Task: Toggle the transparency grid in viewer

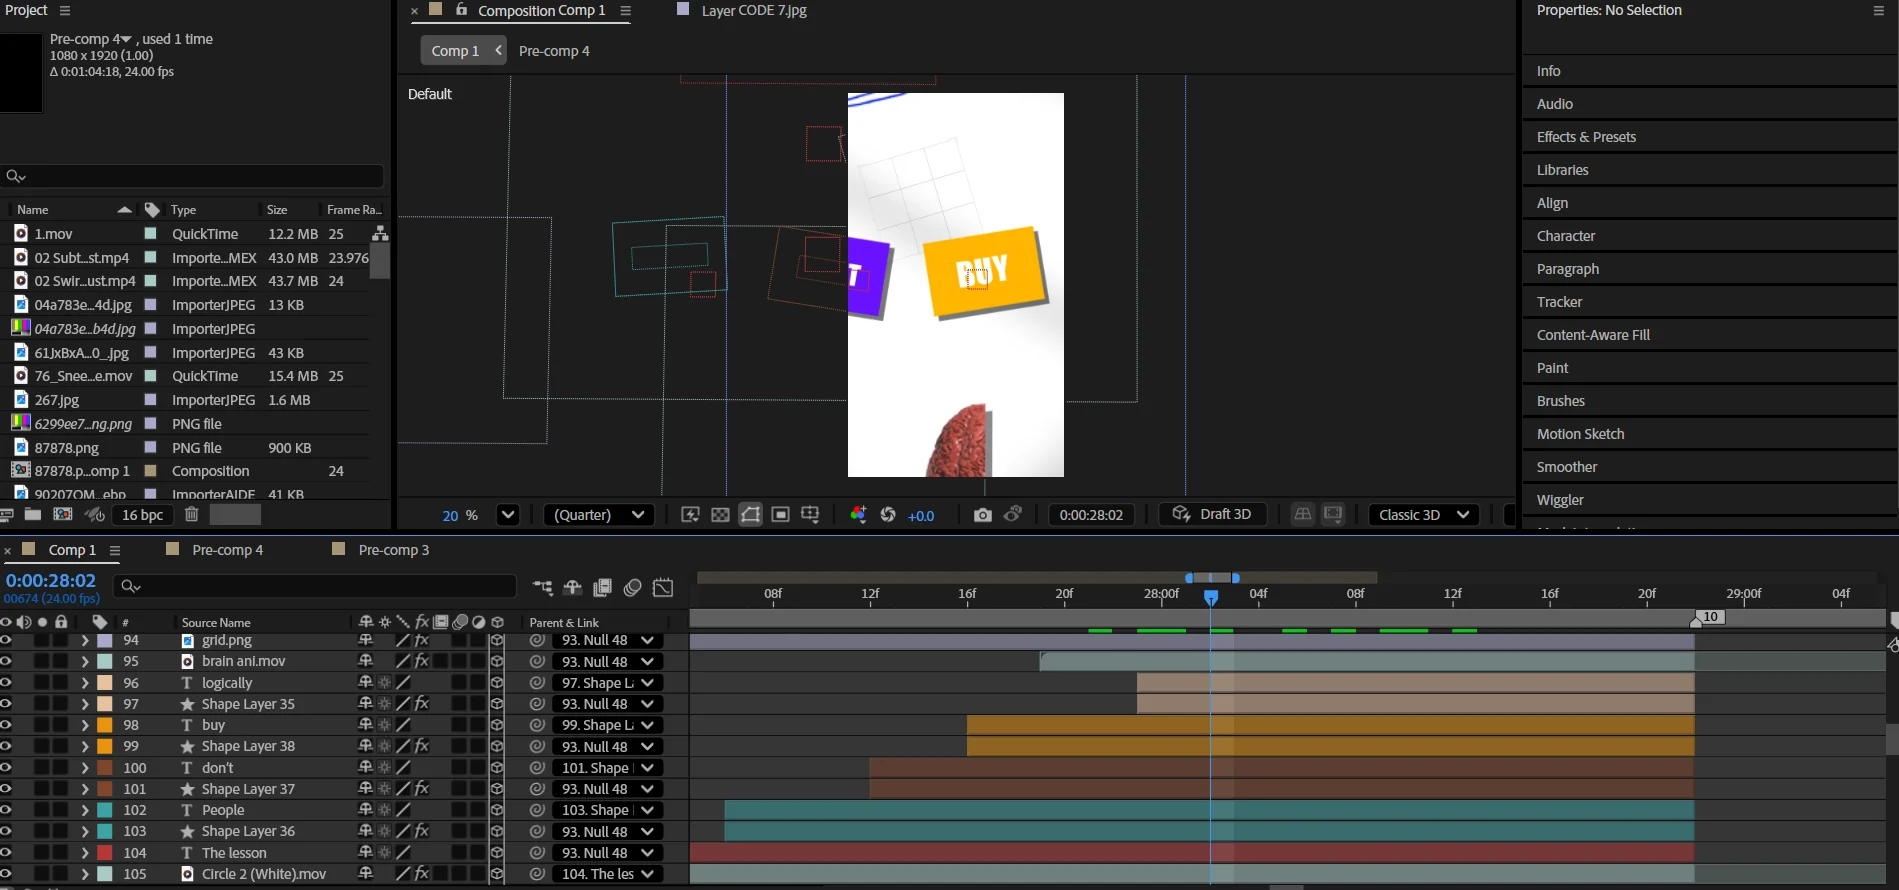Action: (x=720, y=515)
